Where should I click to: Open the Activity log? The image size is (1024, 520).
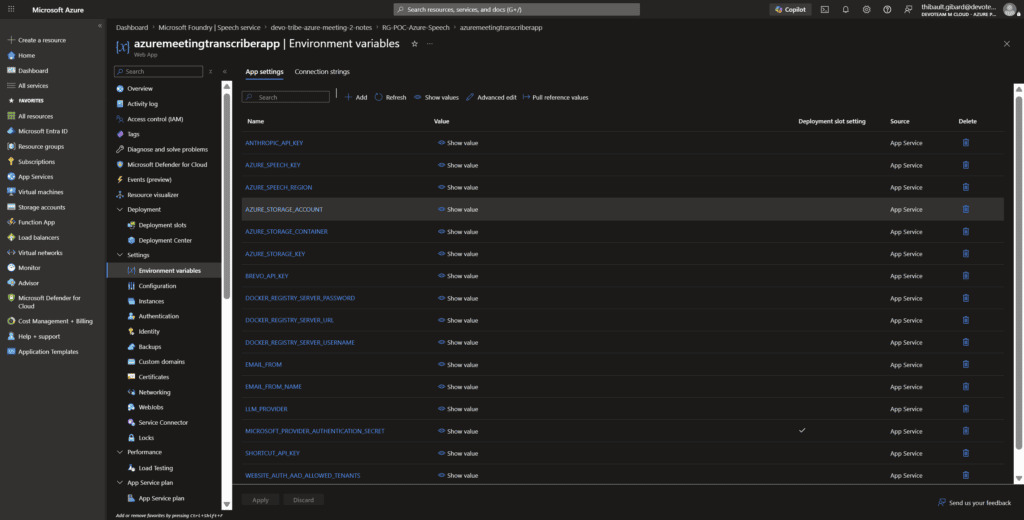(142, 104)
